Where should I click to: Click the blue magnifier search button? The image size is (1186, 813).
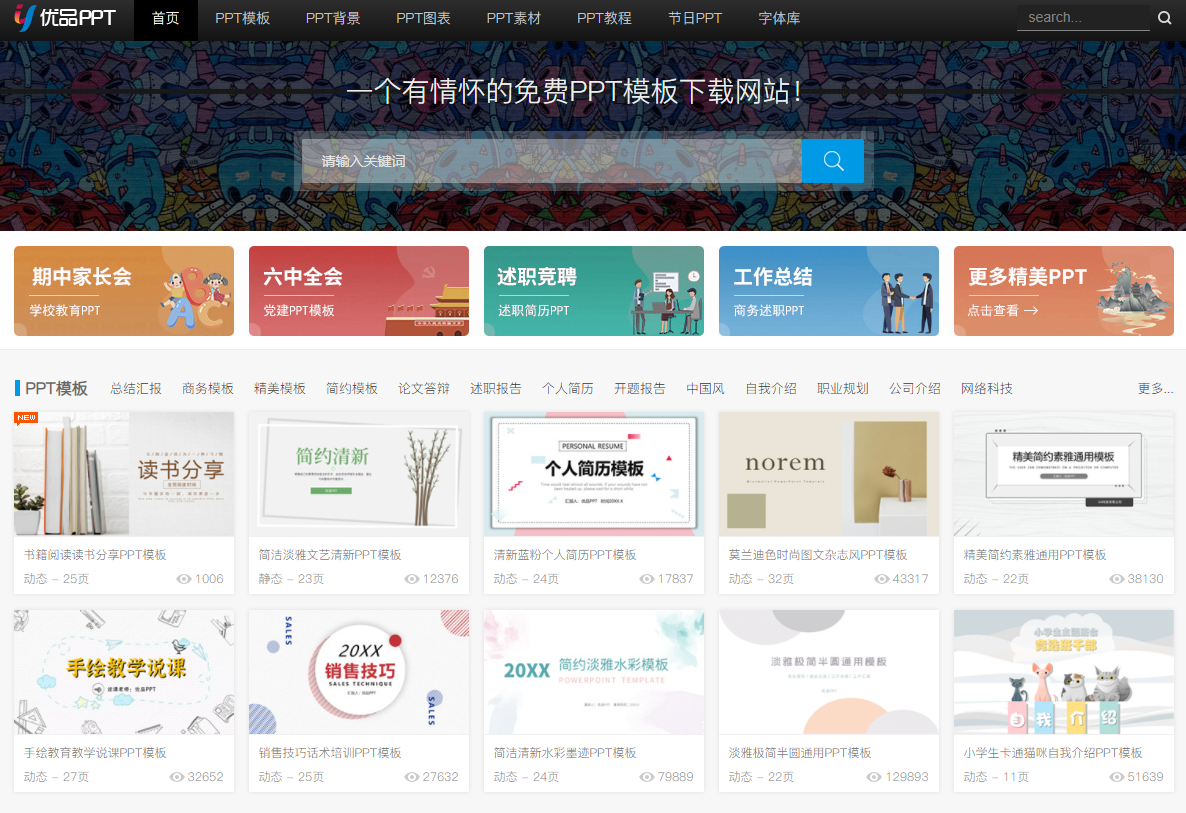(x=832, y=161)
